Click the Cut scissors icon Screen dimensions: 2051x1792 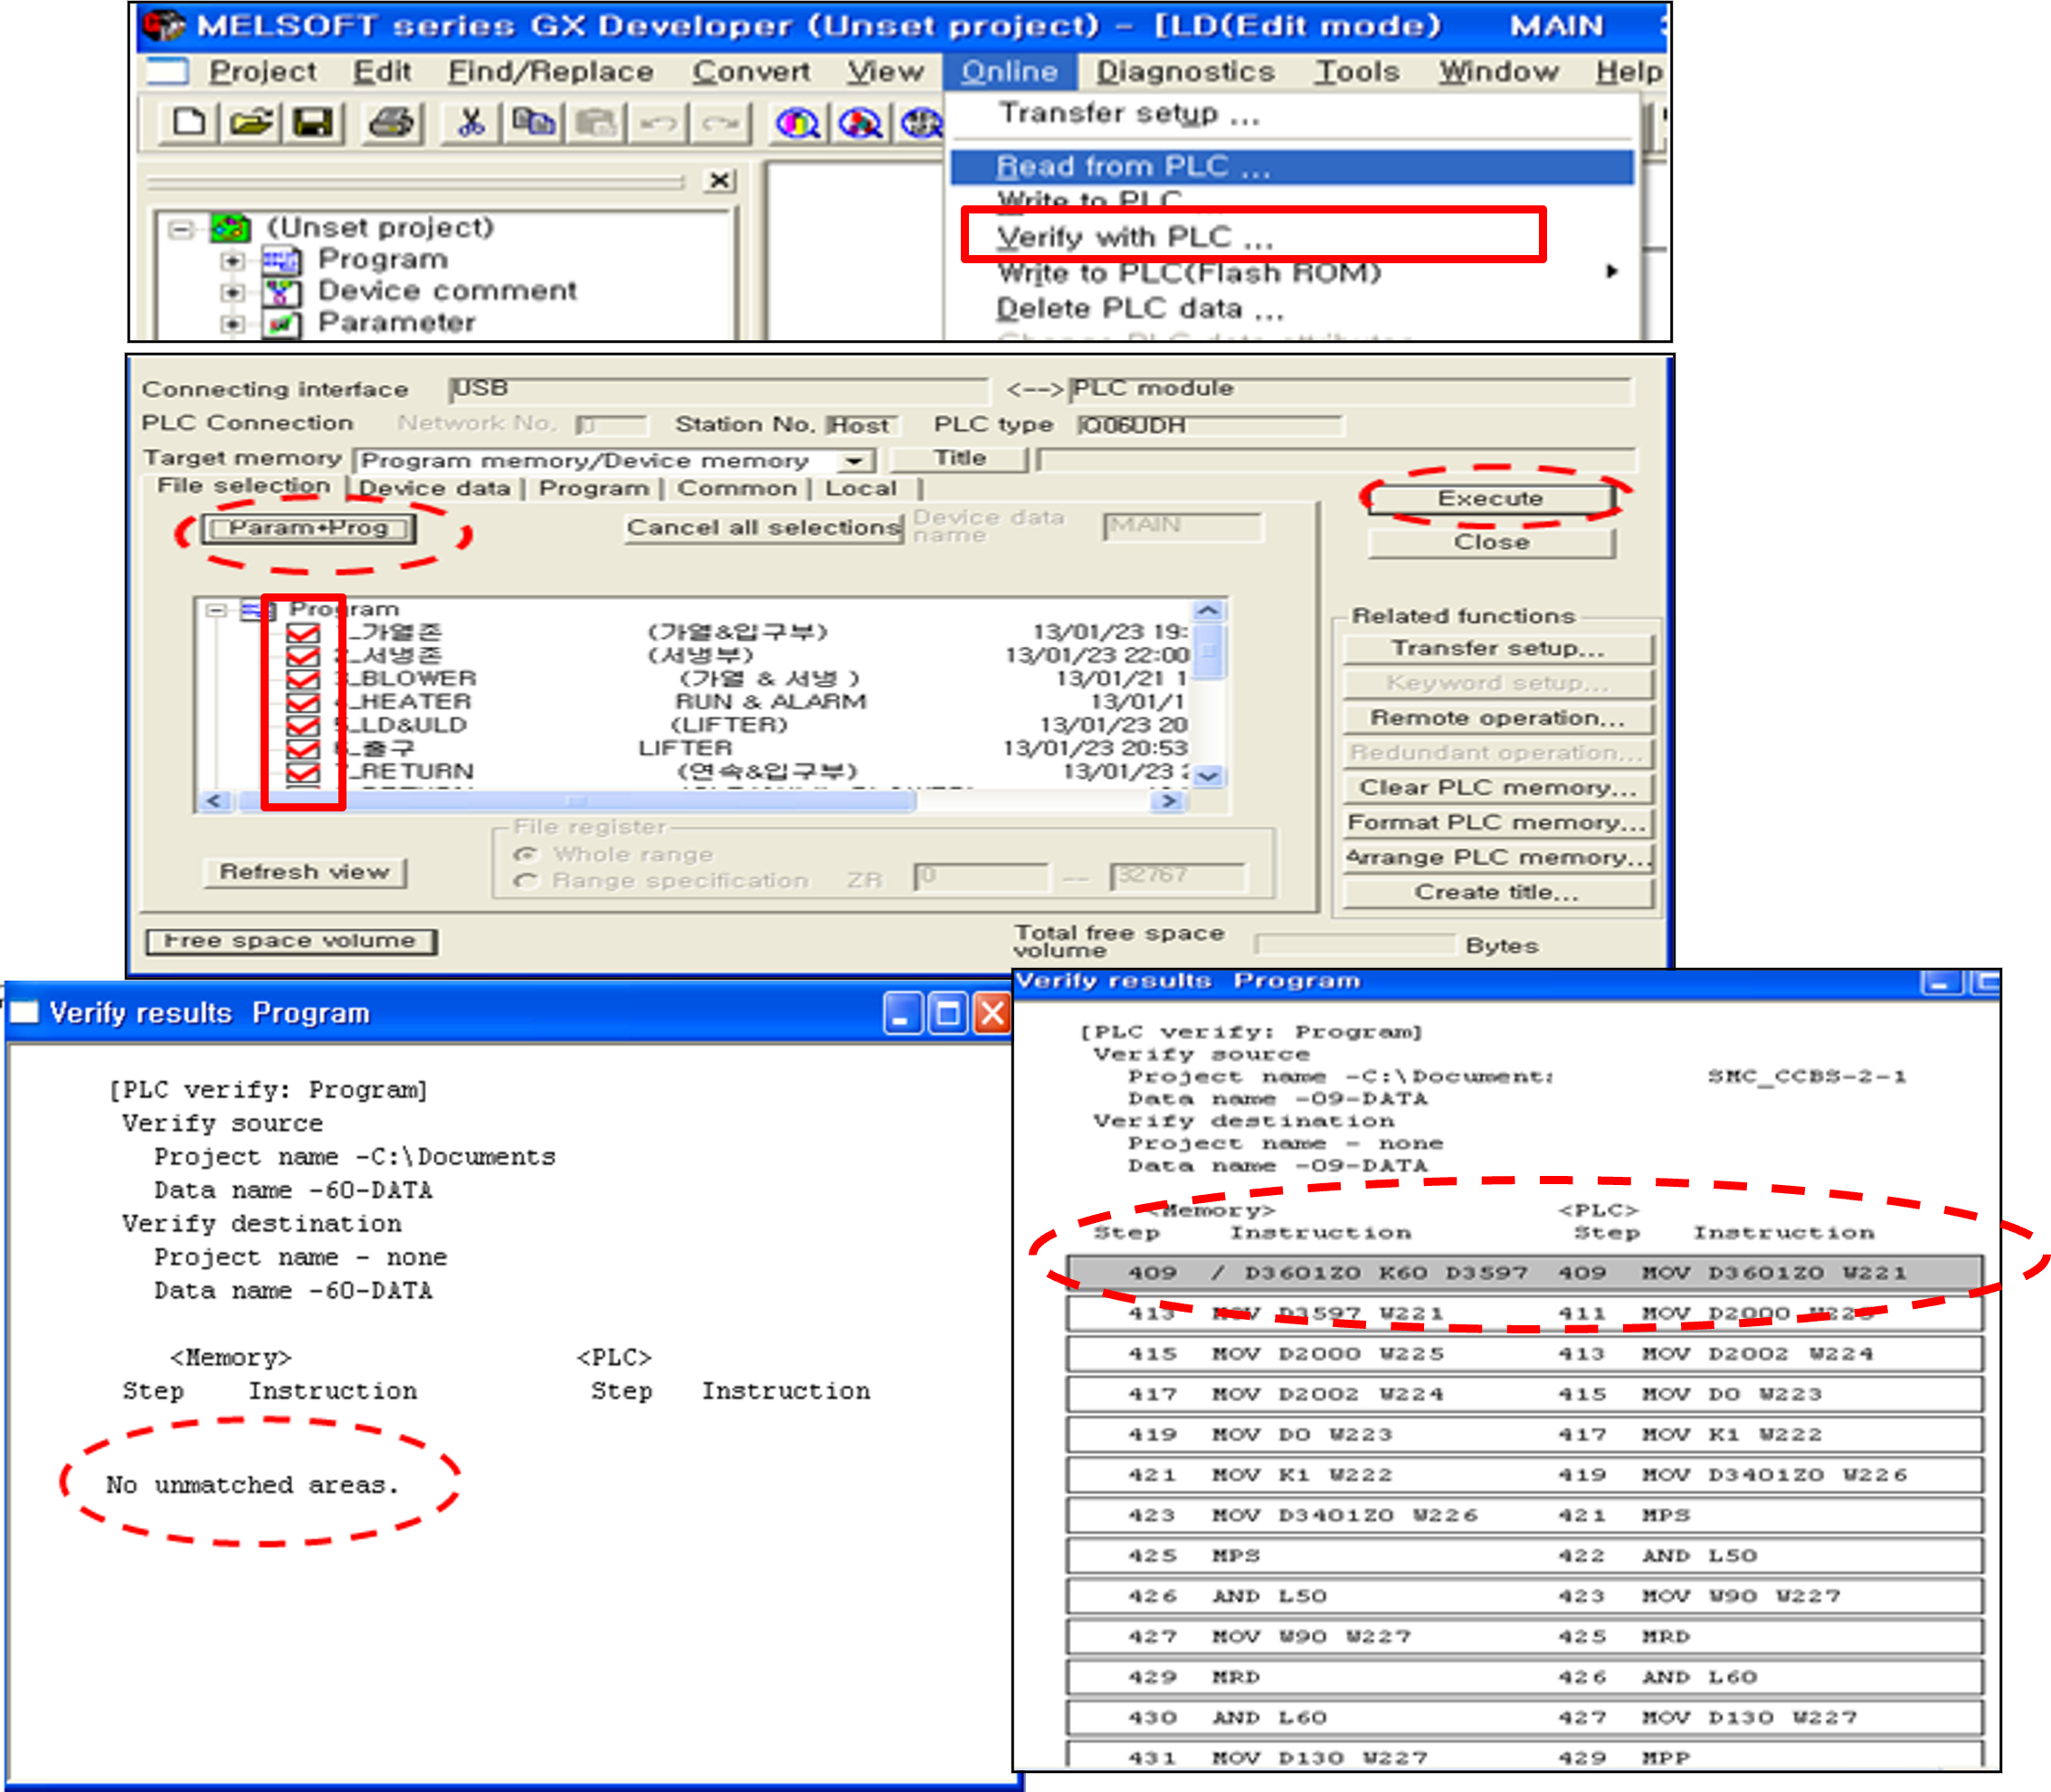coord(470,123)
